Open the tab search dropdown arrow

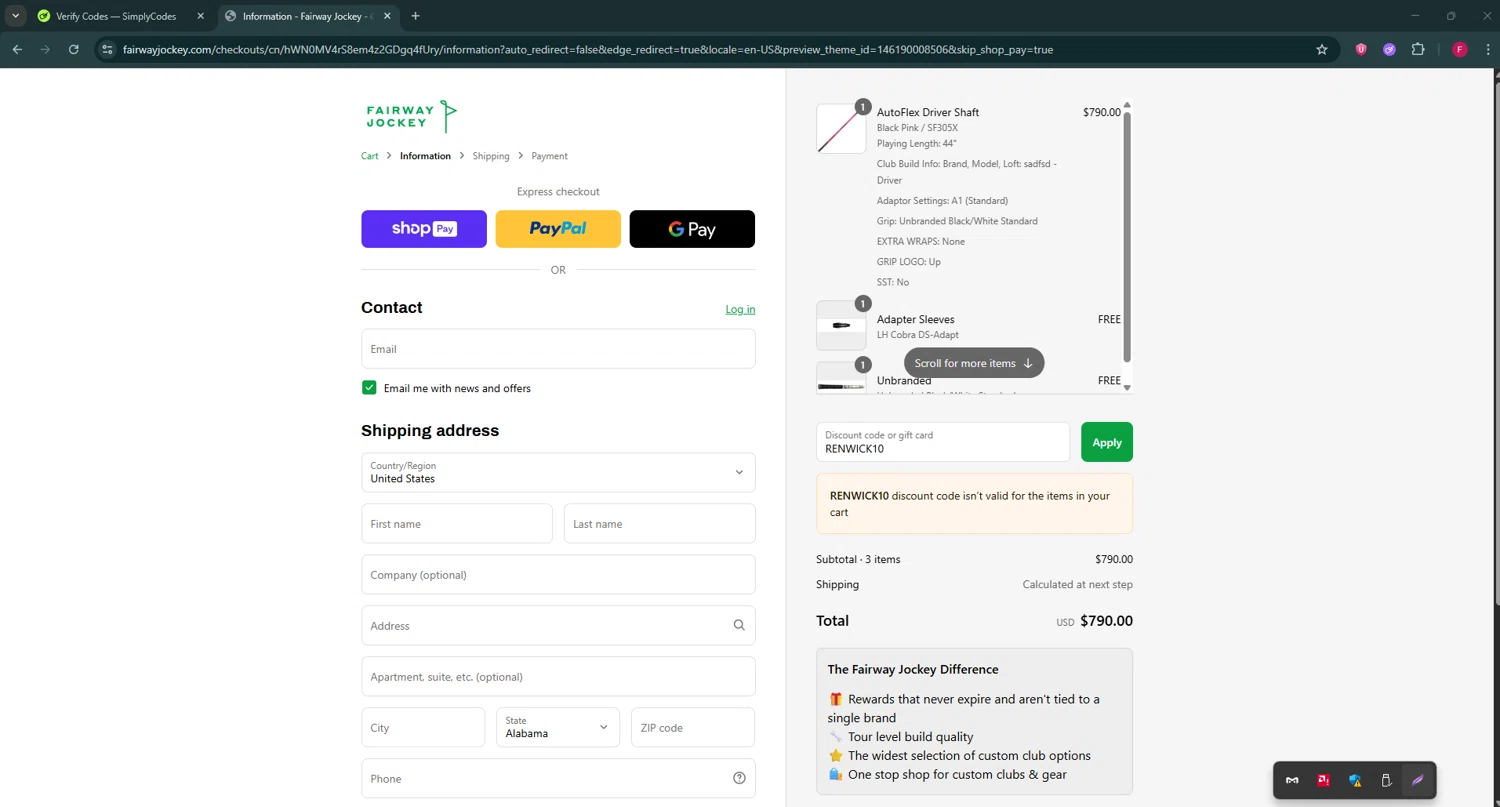click(15, 16)
